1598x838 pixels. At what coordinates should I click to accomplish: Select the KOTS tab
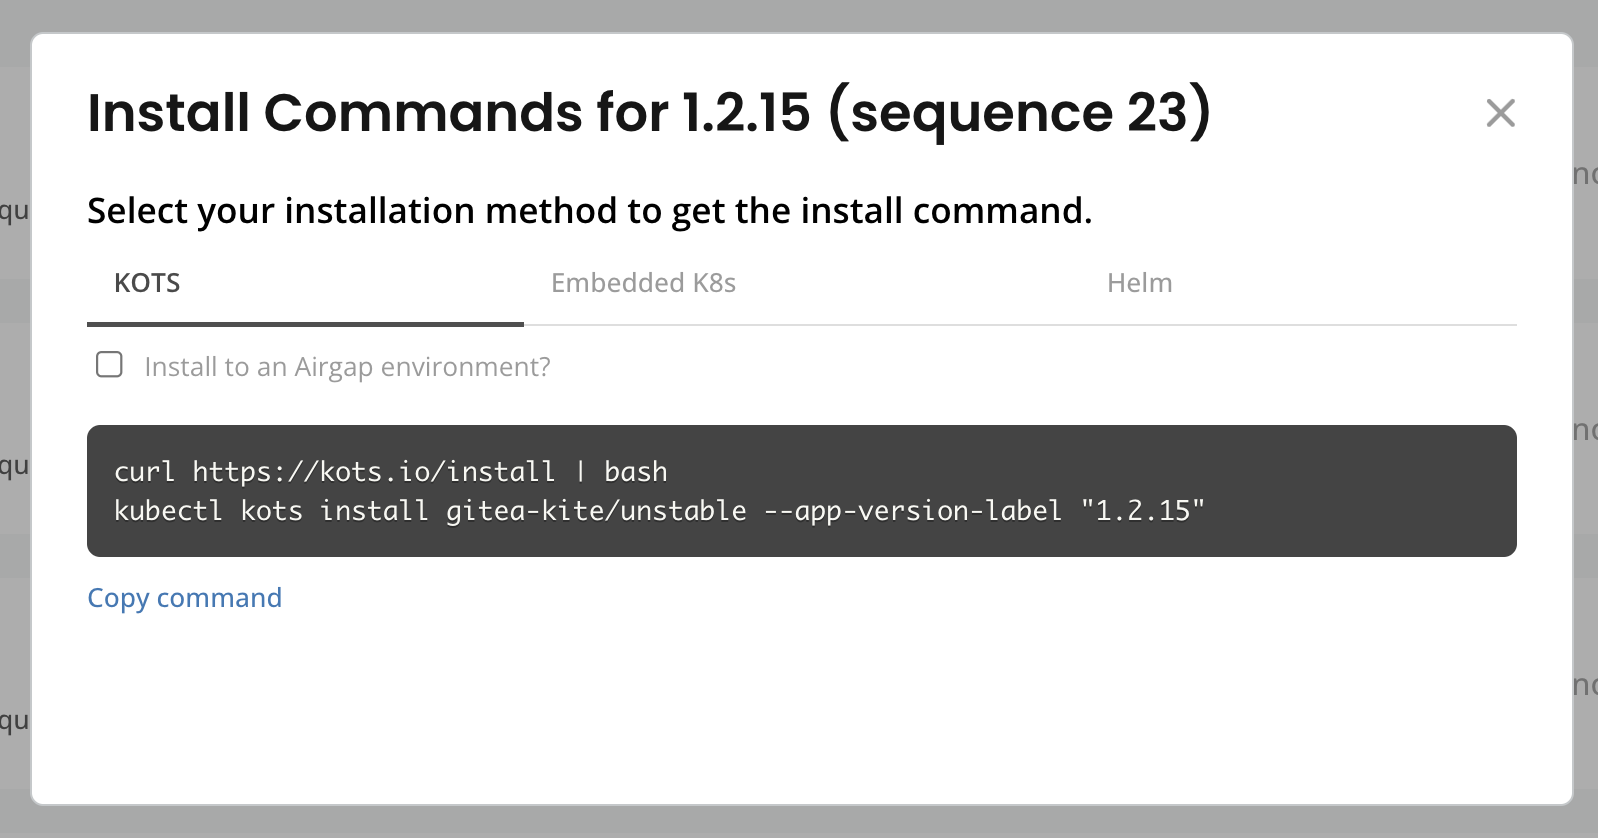tap(147, 283)
